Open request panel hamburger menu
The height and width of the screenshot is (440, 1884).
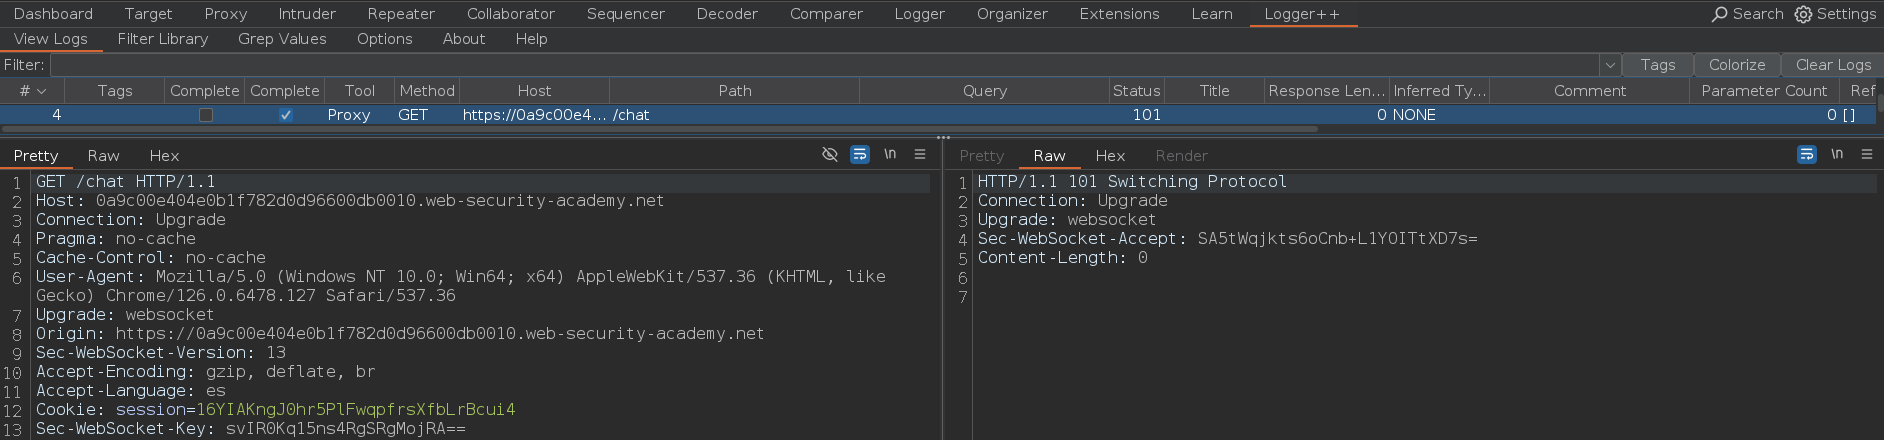(920, 154)
